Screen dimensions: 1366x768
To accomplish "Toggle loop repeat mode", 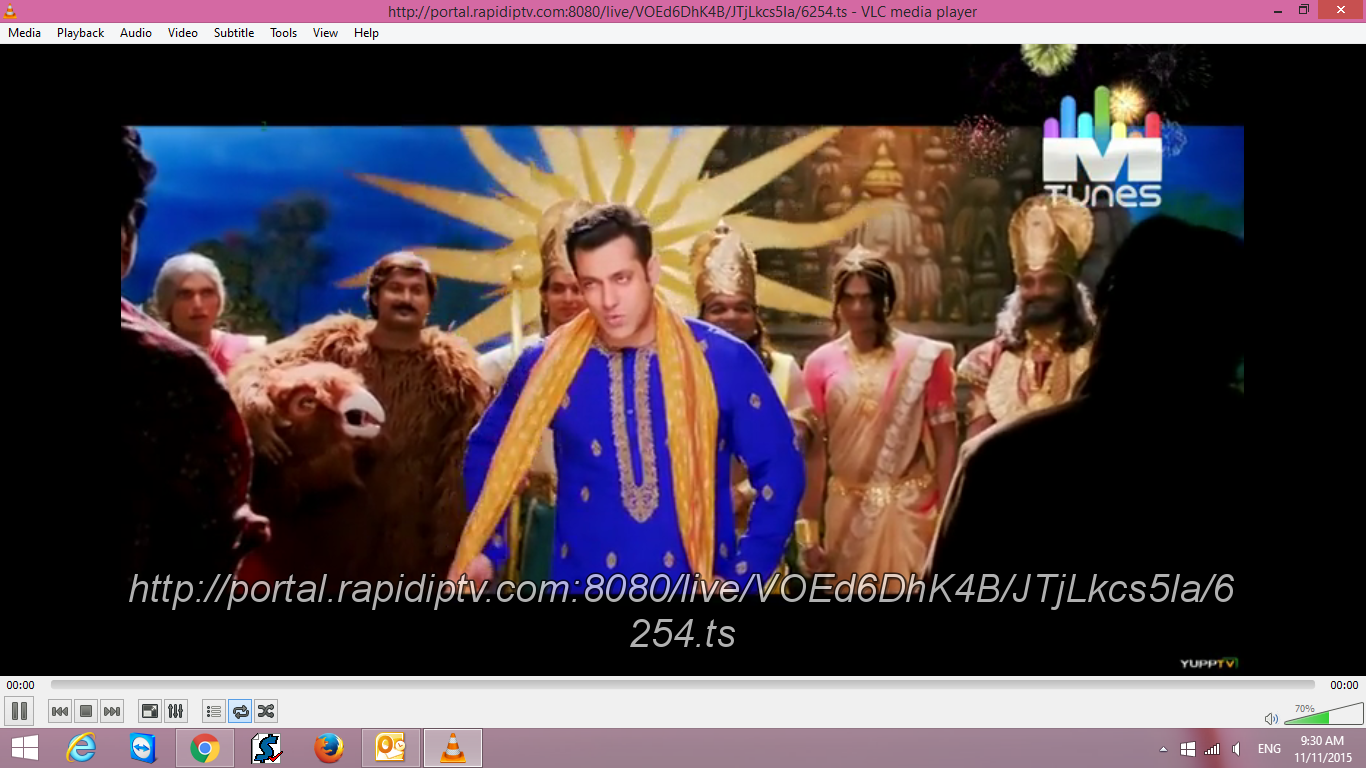I will pyautogui.click(x=240, y=711).
